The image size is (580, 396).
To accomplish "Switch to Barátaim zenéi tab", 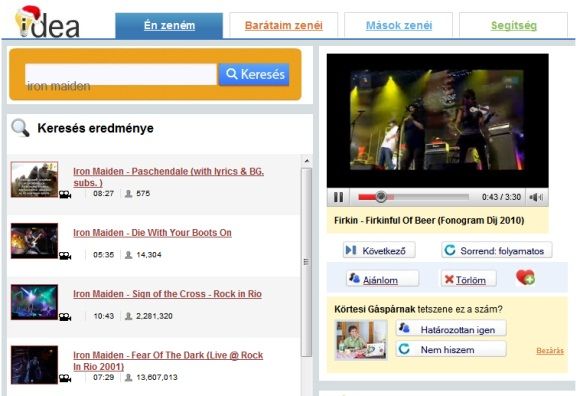I will coord(284,26).
